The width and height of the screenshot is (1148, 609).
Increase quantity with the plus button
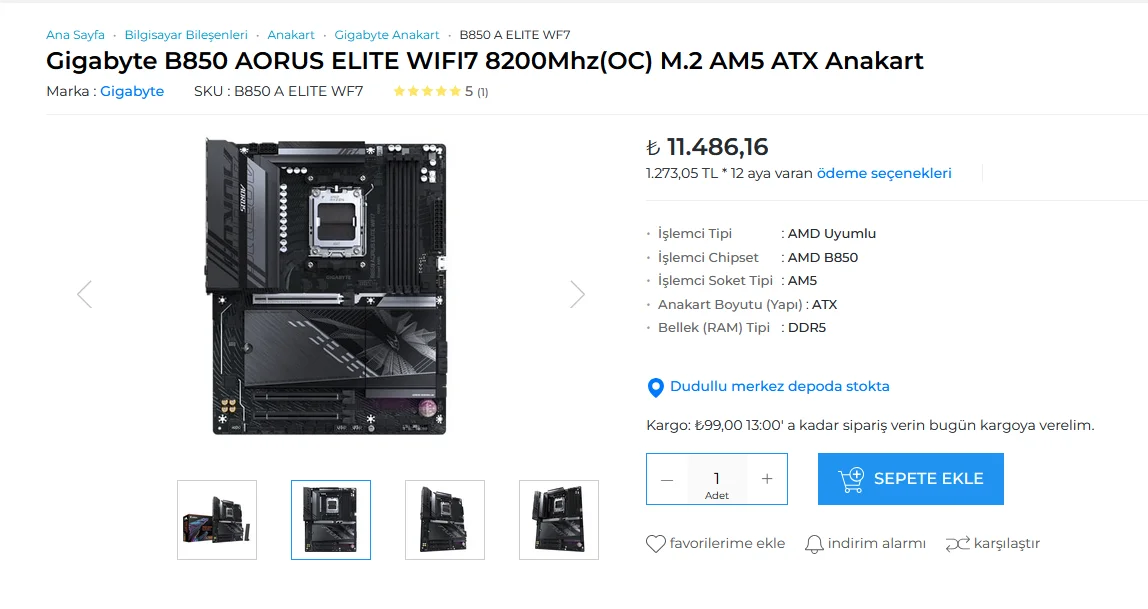pos(767,479)
